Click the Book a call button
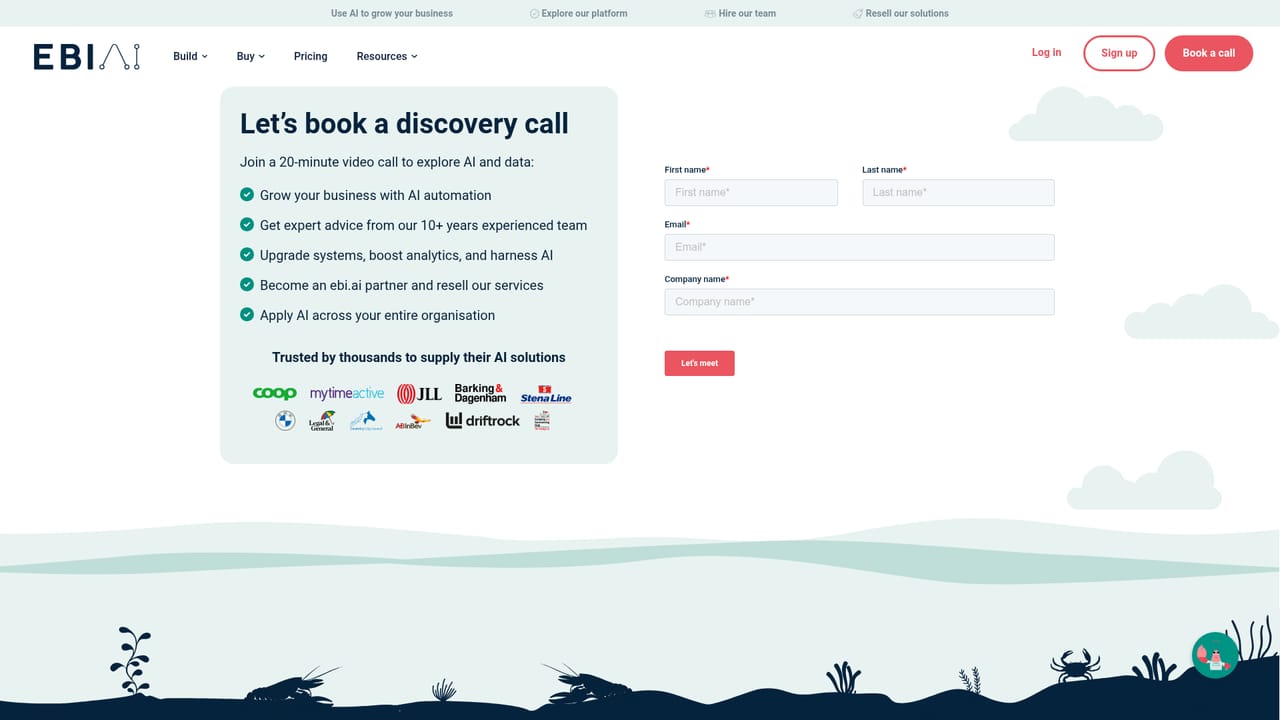 coord(1209,53)
